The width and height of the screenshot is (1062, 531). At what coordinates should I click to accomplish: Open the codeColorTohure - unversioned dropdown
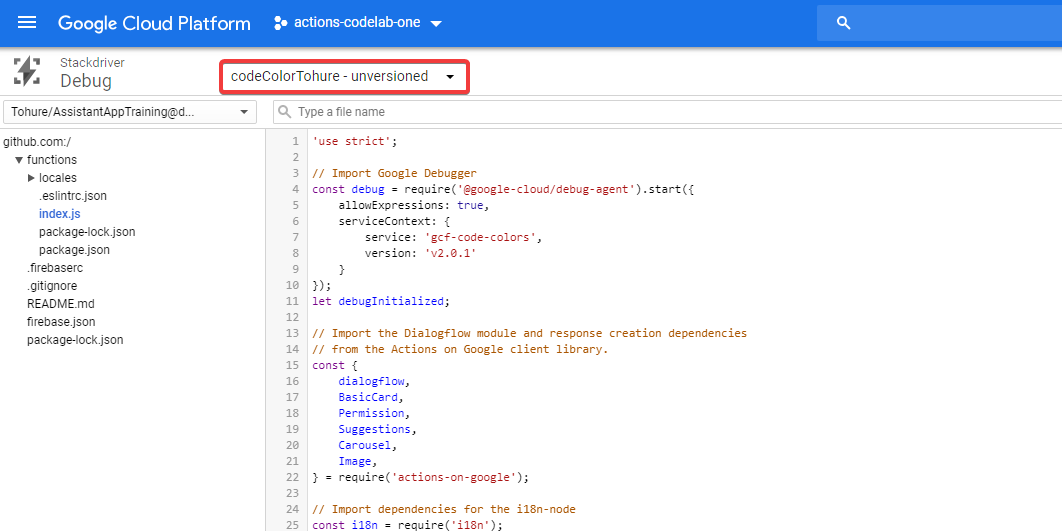(x=344, y=77)
